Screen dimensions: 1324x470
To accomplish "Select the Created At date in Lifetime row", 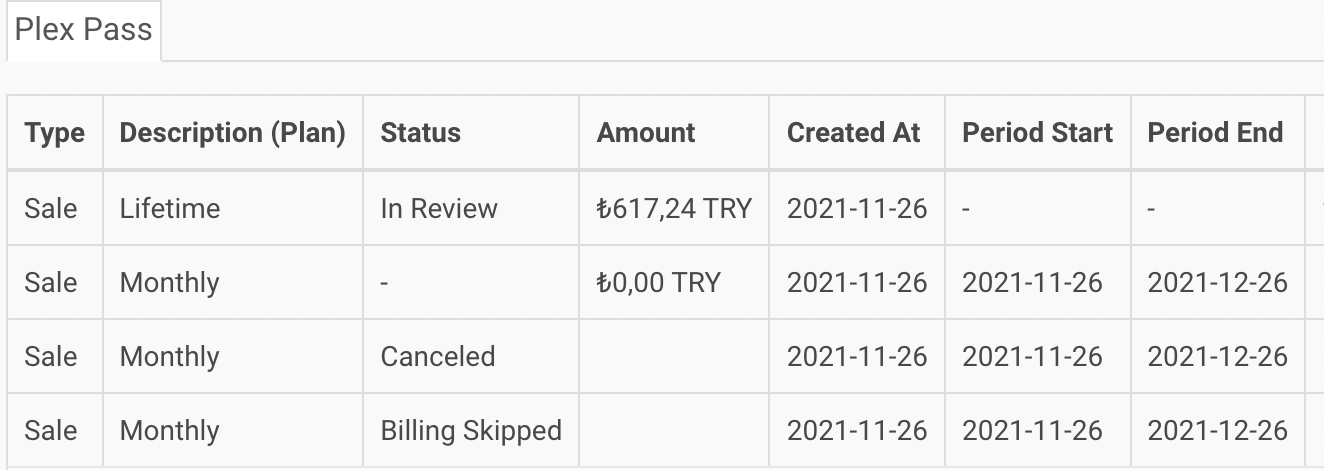I will point(857,208).
